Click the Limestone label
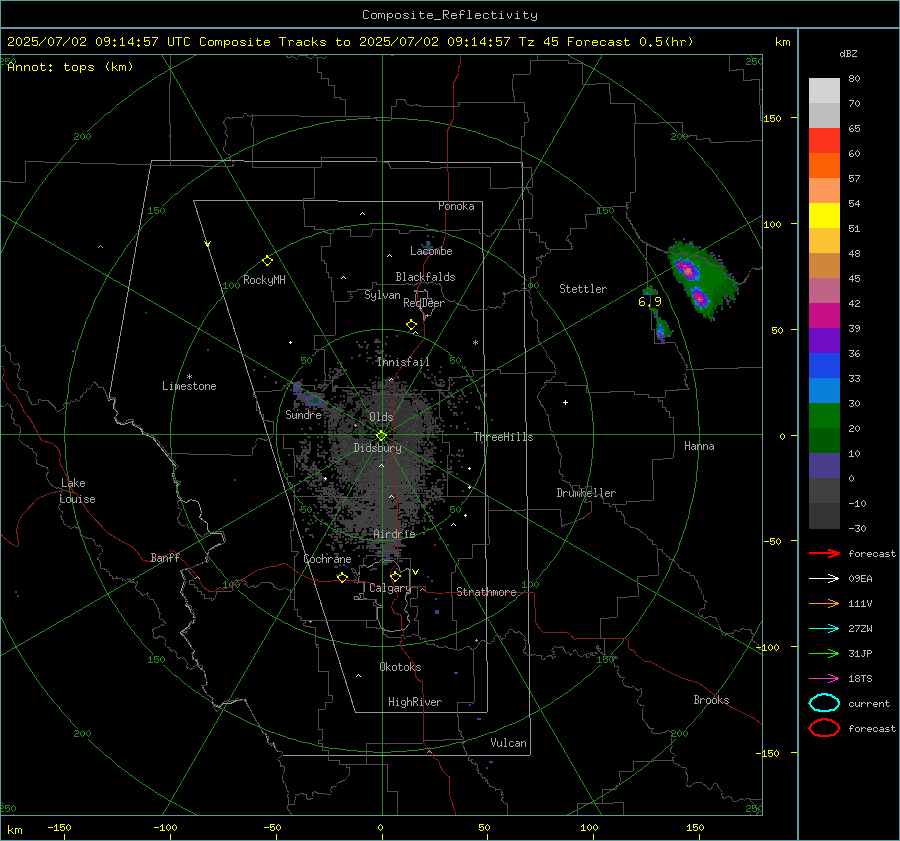The width and height of the screenshot is (900, 841). coord(189,386)
